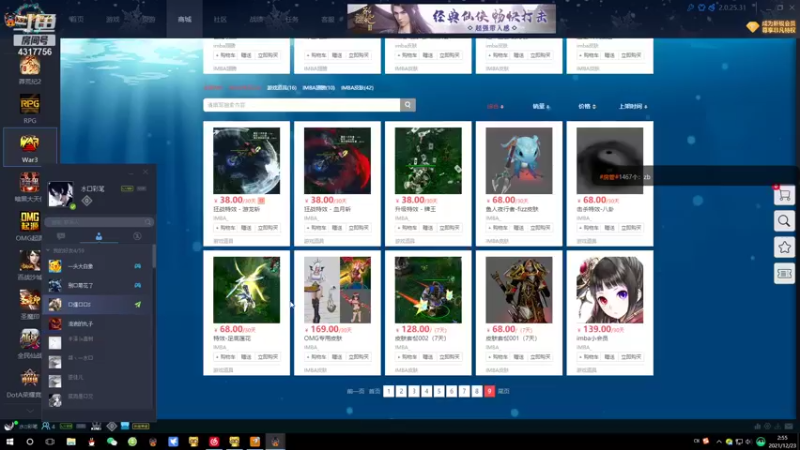Click the green paper-plane icon in highlighted friend row
Viewport: 800px width, 450px height.
click(x=138, y=305)
